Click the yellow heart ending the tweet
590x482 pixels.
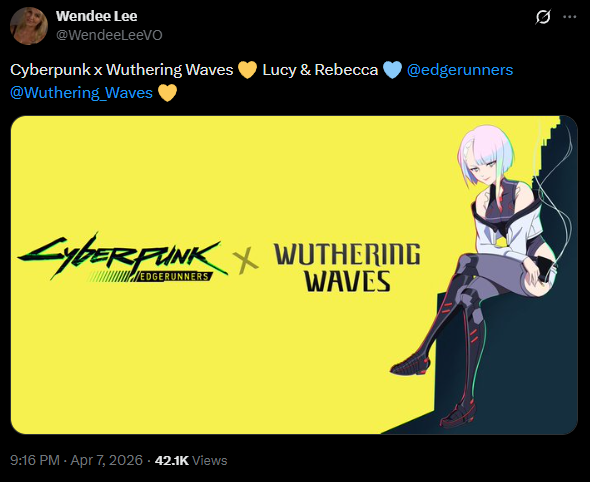[167, 93]
